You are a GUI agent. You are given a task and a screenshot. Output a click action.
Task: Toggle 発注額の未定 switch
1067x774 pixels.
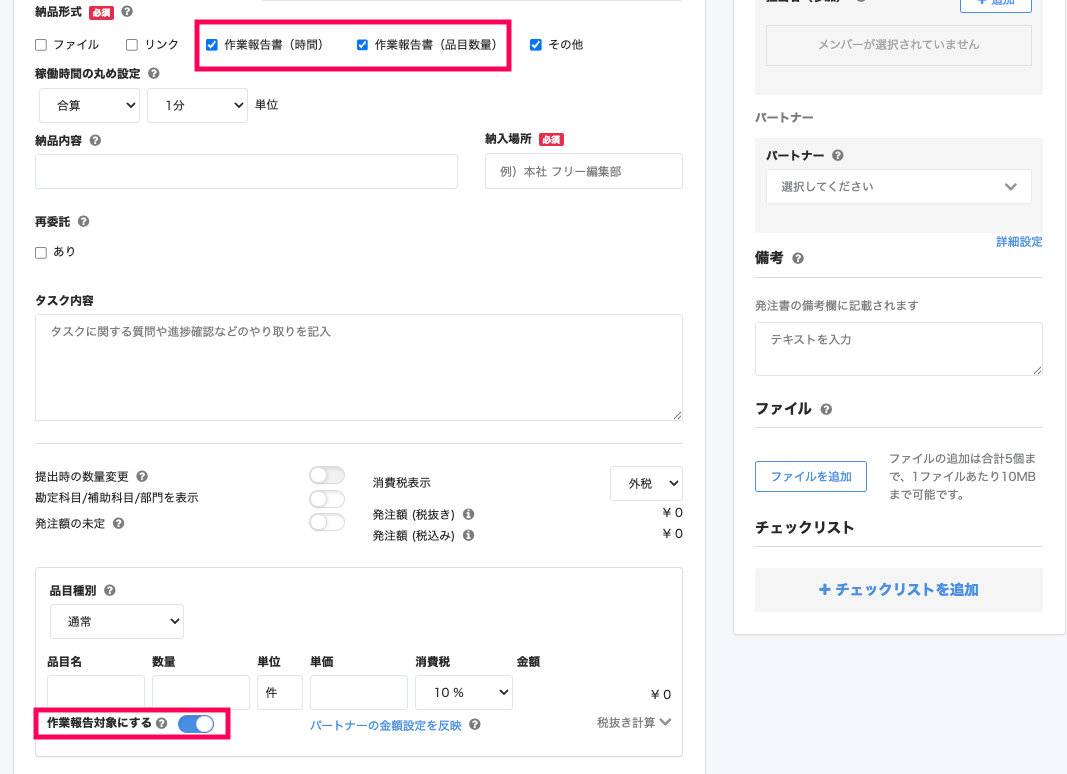click(x=327, y=522)
